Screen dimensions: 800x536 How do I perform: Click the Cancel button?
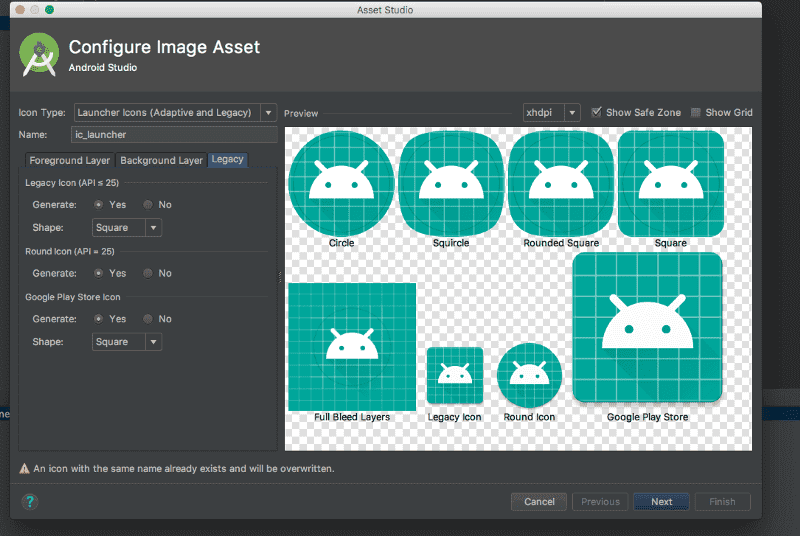point(539,502)
